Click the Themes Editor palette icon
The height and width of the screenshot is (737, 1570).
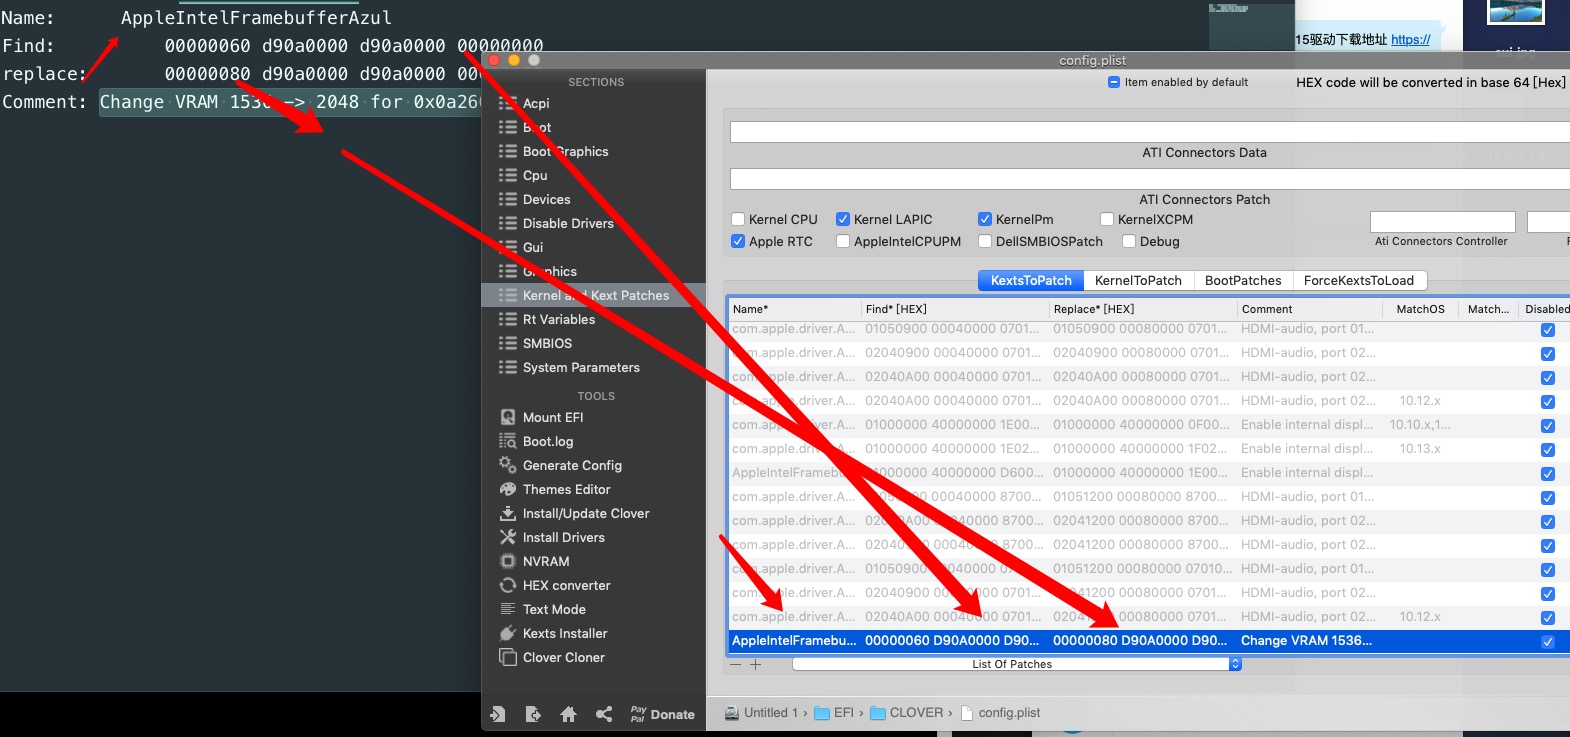(x=508, y=490)
